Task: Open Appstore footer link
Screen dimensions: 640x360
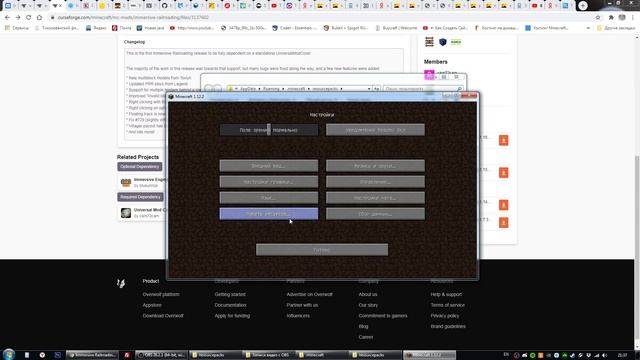Action: coord(152,305)
